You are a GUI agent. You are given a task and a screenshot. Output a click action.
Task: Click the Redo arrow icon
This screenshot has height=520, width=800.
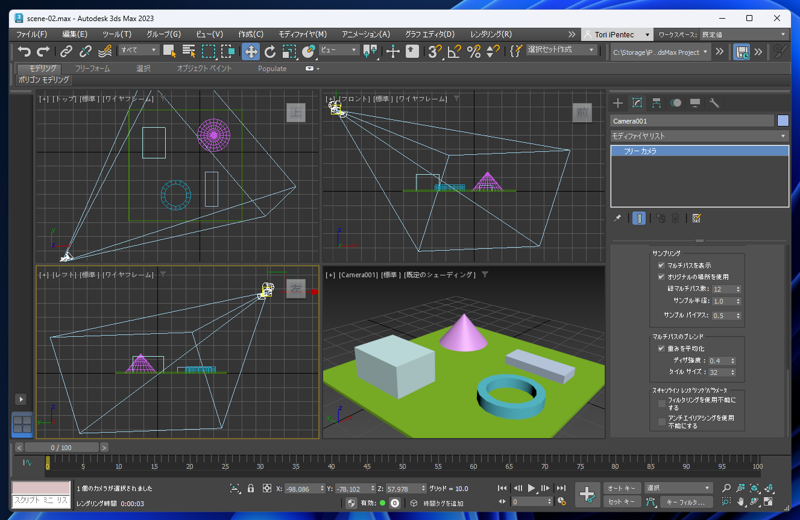43,52
